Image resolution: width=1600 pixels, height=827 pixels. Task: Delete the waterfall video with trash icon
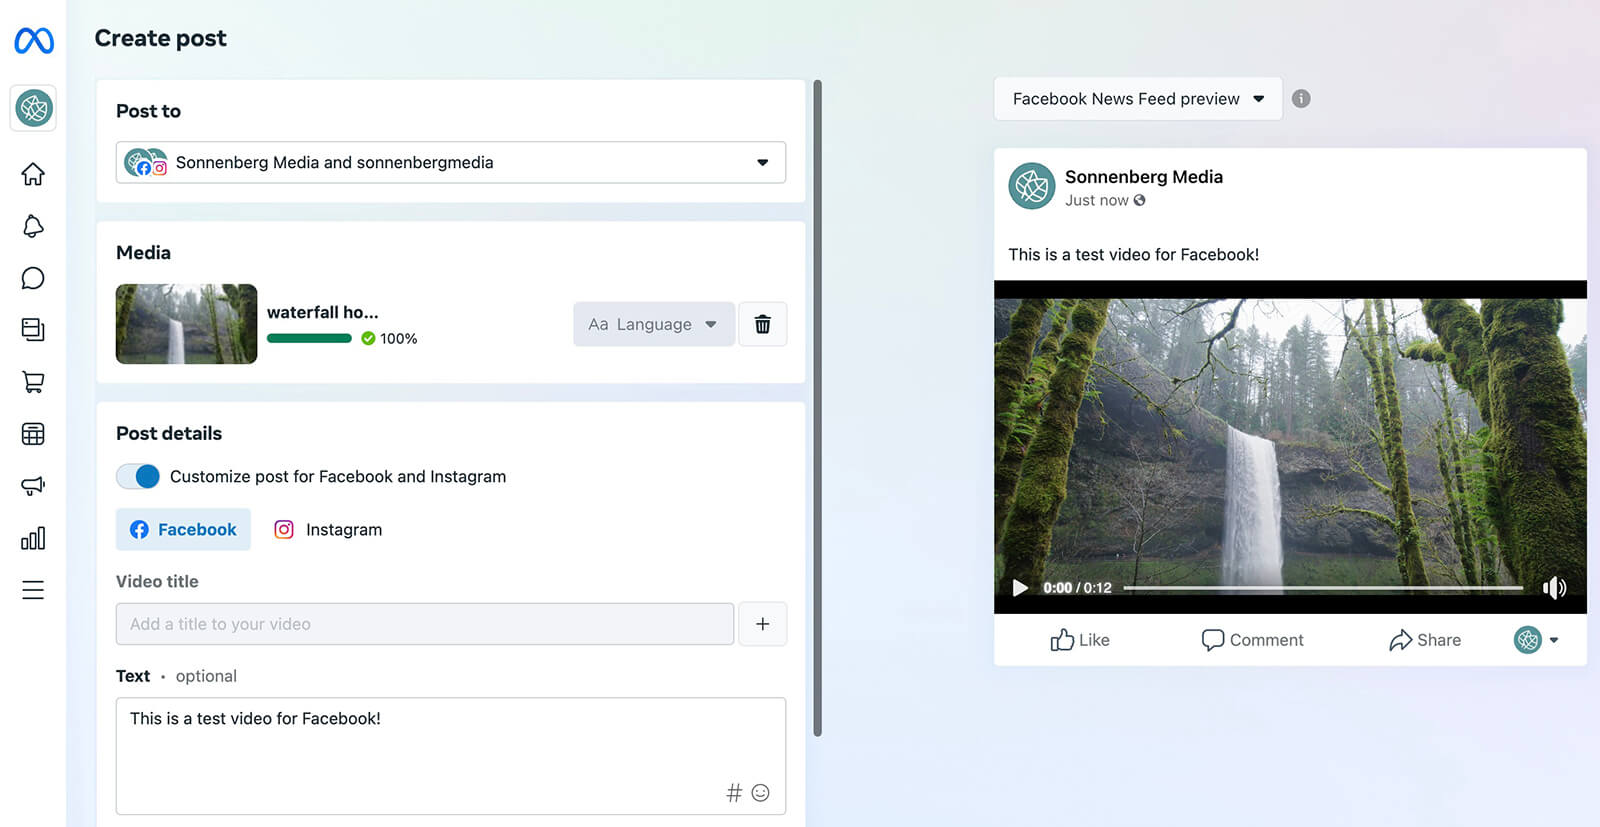[762, 324]
